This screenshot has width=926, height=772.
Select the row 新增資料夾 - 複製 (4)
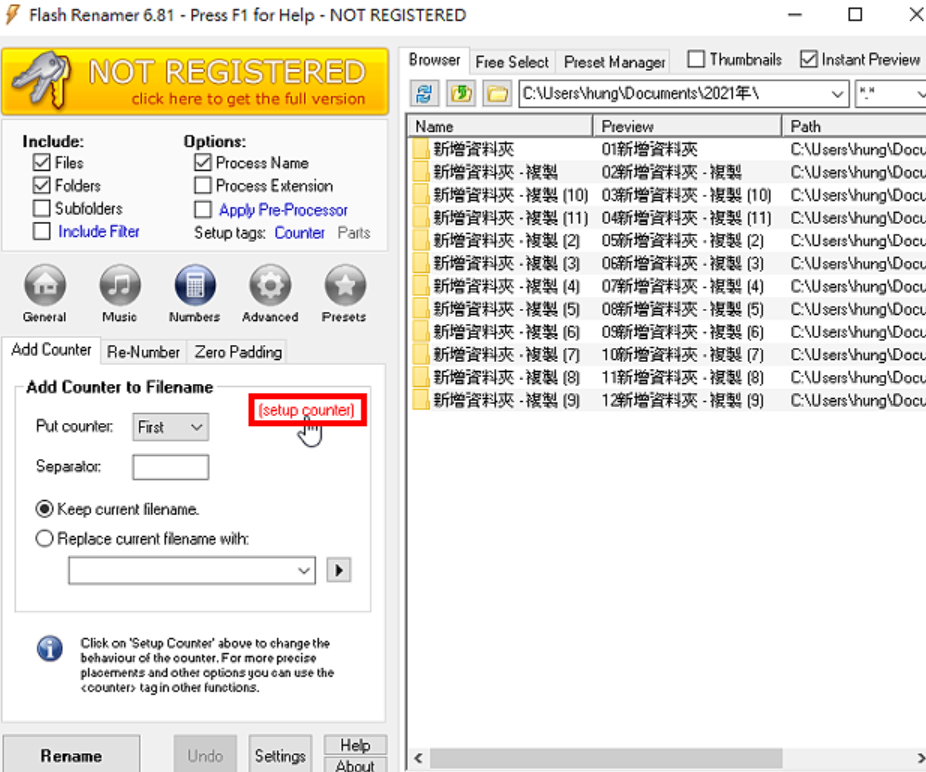coord(667,286)
